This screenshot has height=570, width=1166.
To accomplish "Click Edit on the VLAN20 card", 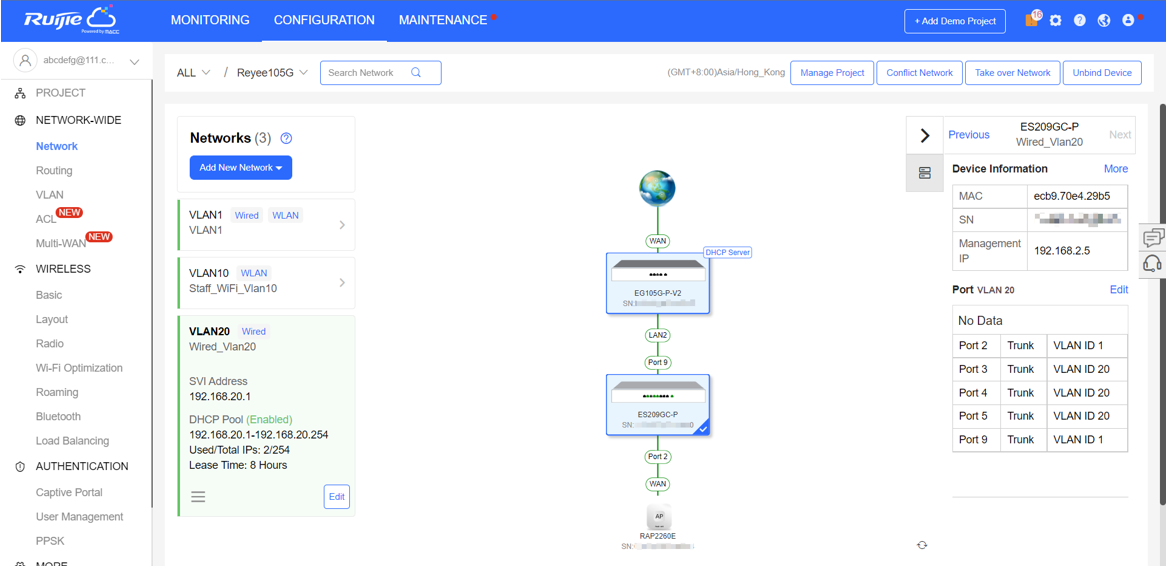I will (x=337, y=496).
